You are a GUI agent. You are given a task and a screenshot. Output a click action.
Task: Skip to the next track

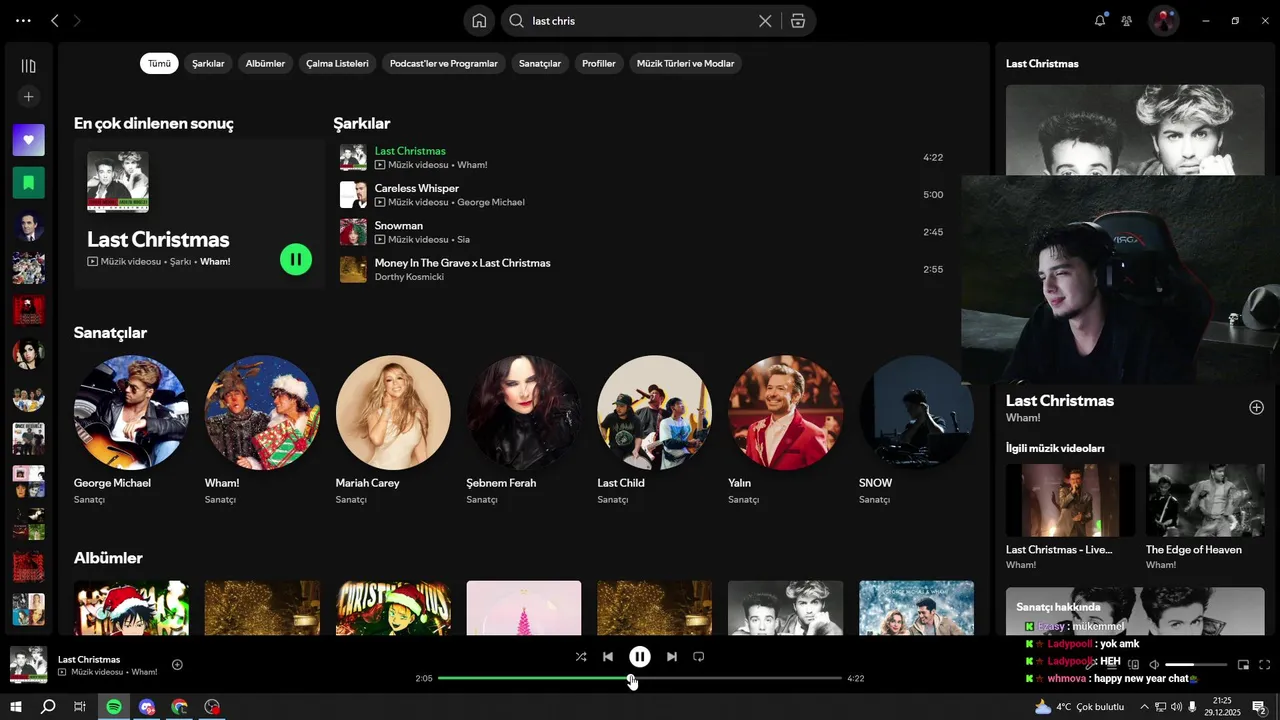672,657
